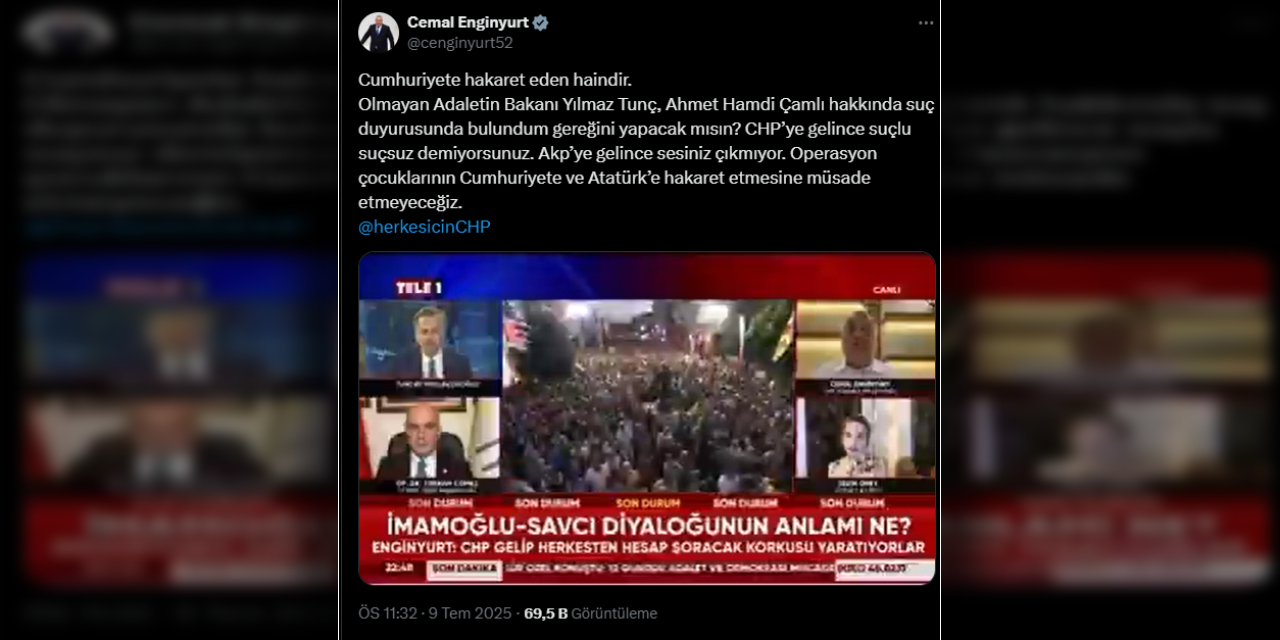This screenshot has width=1280, height=640.
Task: Click the blue verified badge
Action: [x=541, y=22]
